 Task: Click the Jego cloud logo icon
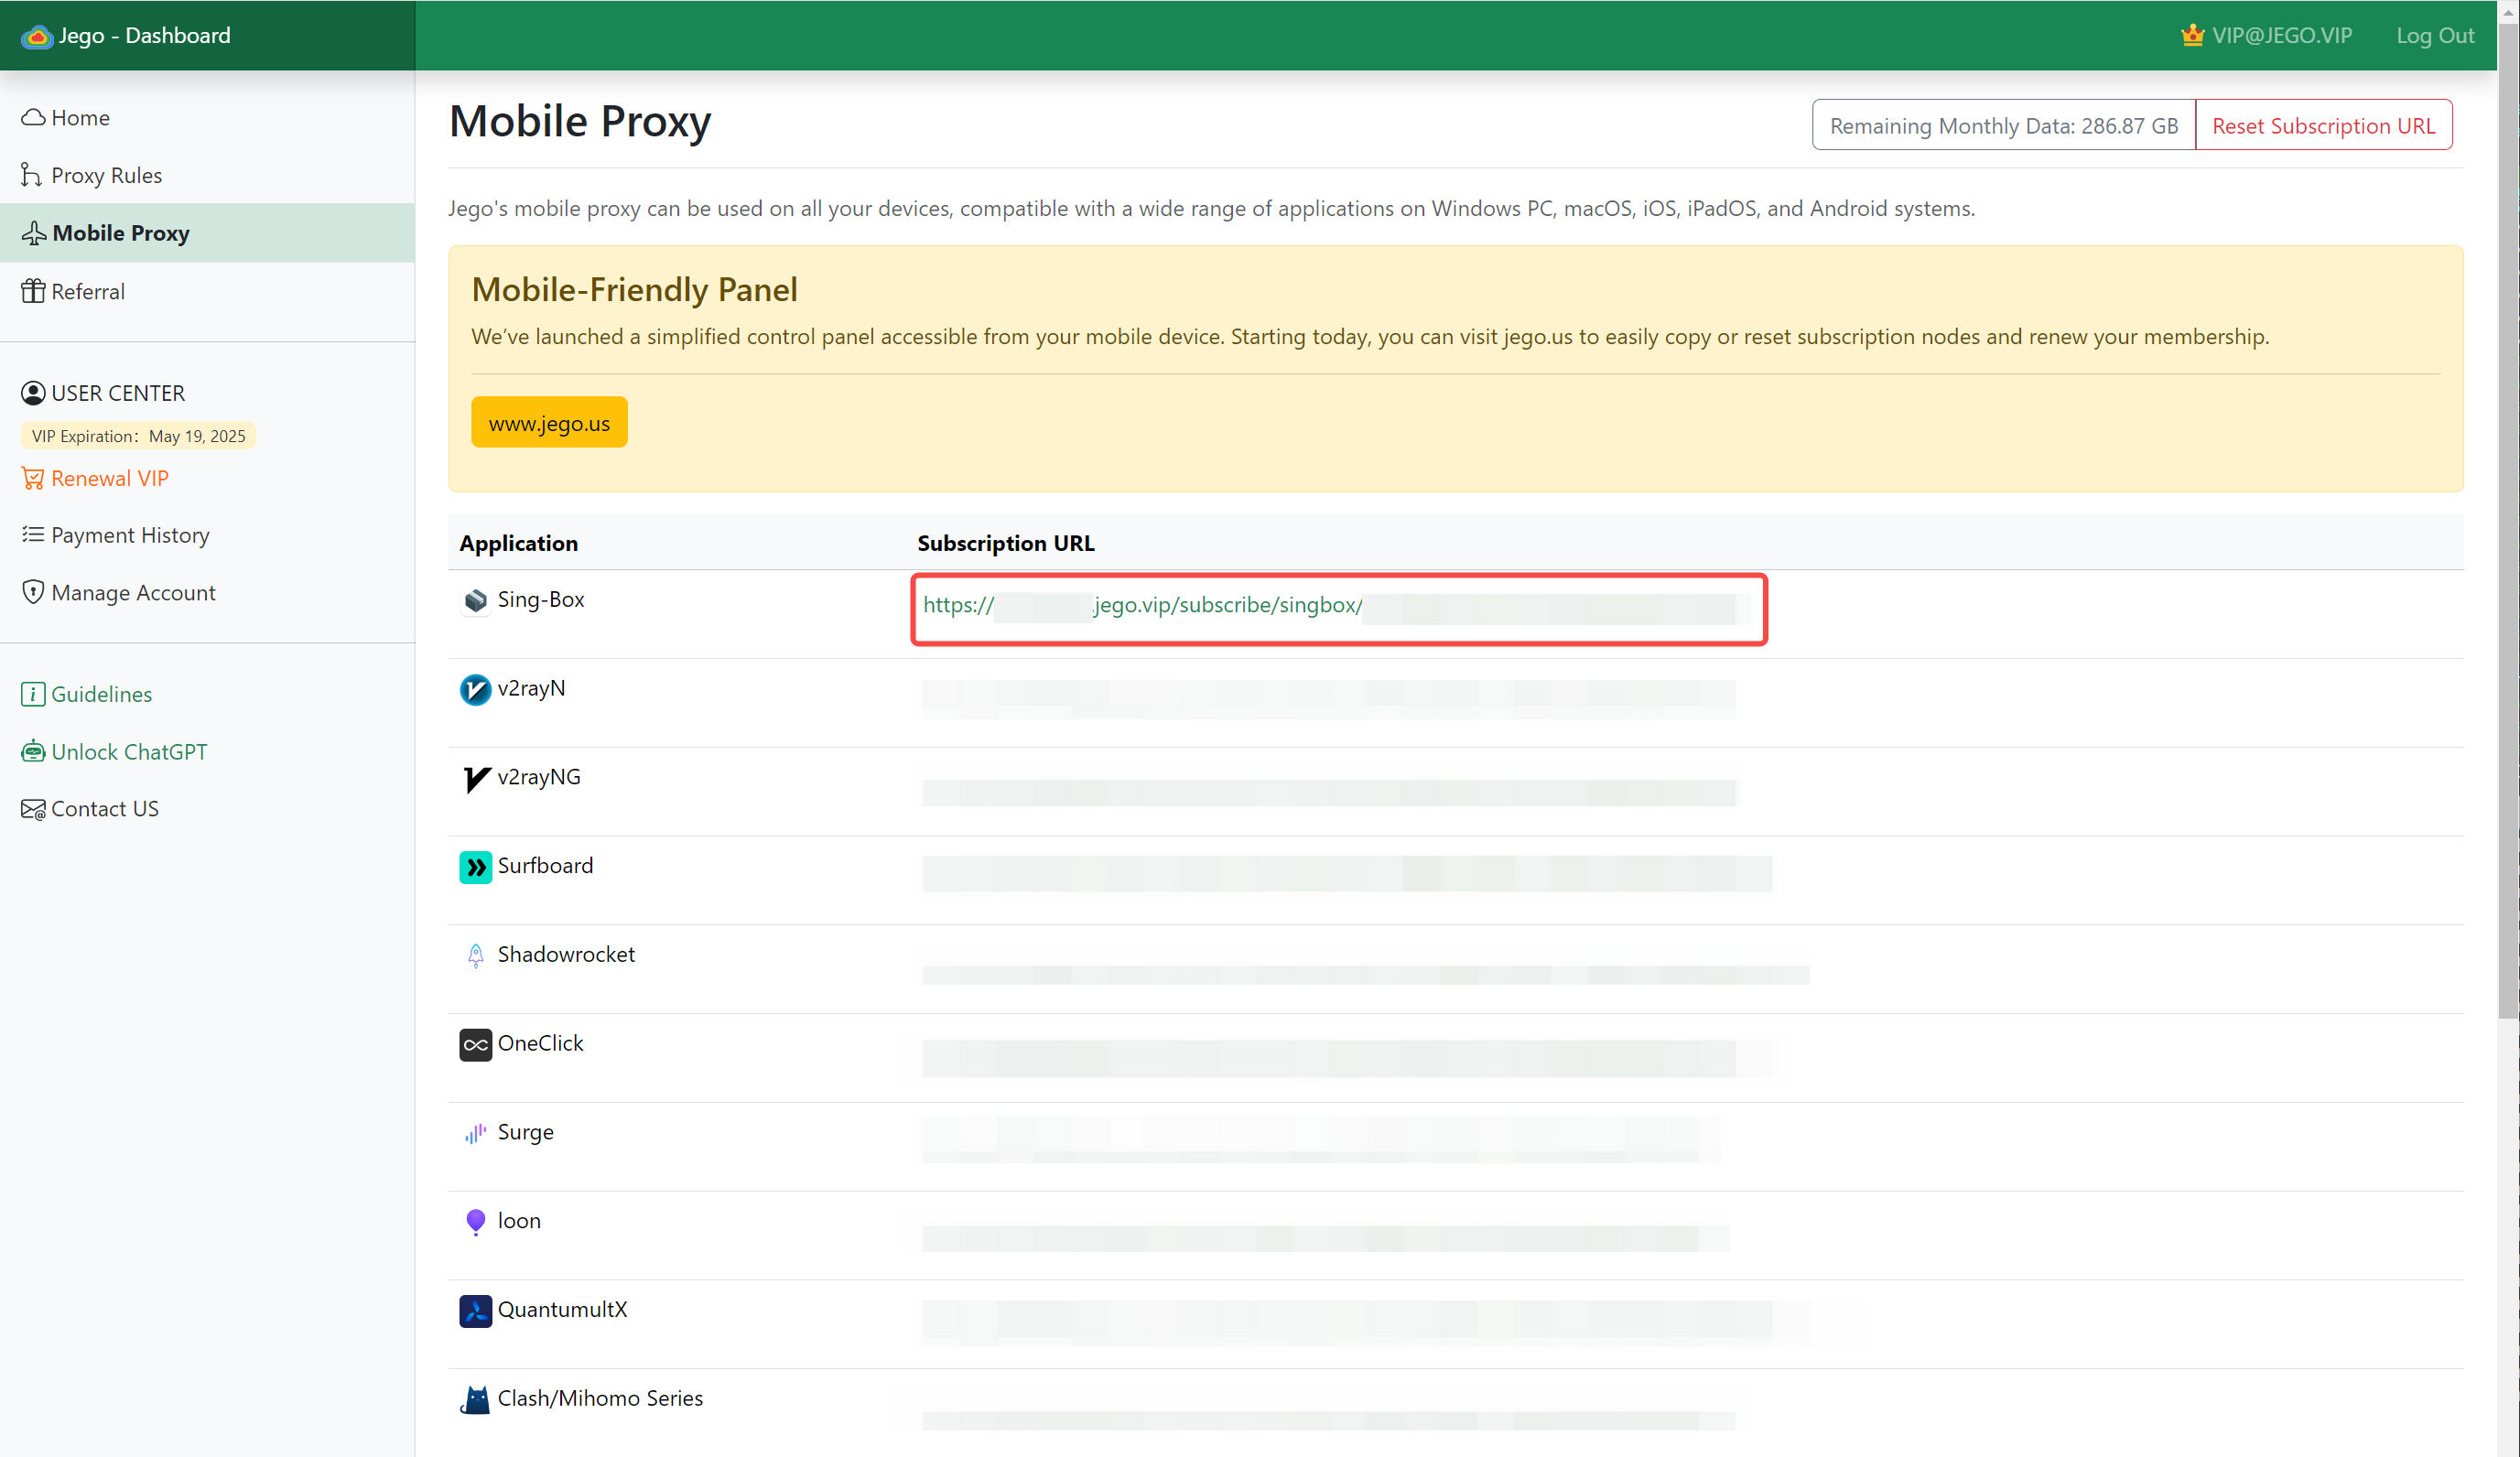coord(37,37)
